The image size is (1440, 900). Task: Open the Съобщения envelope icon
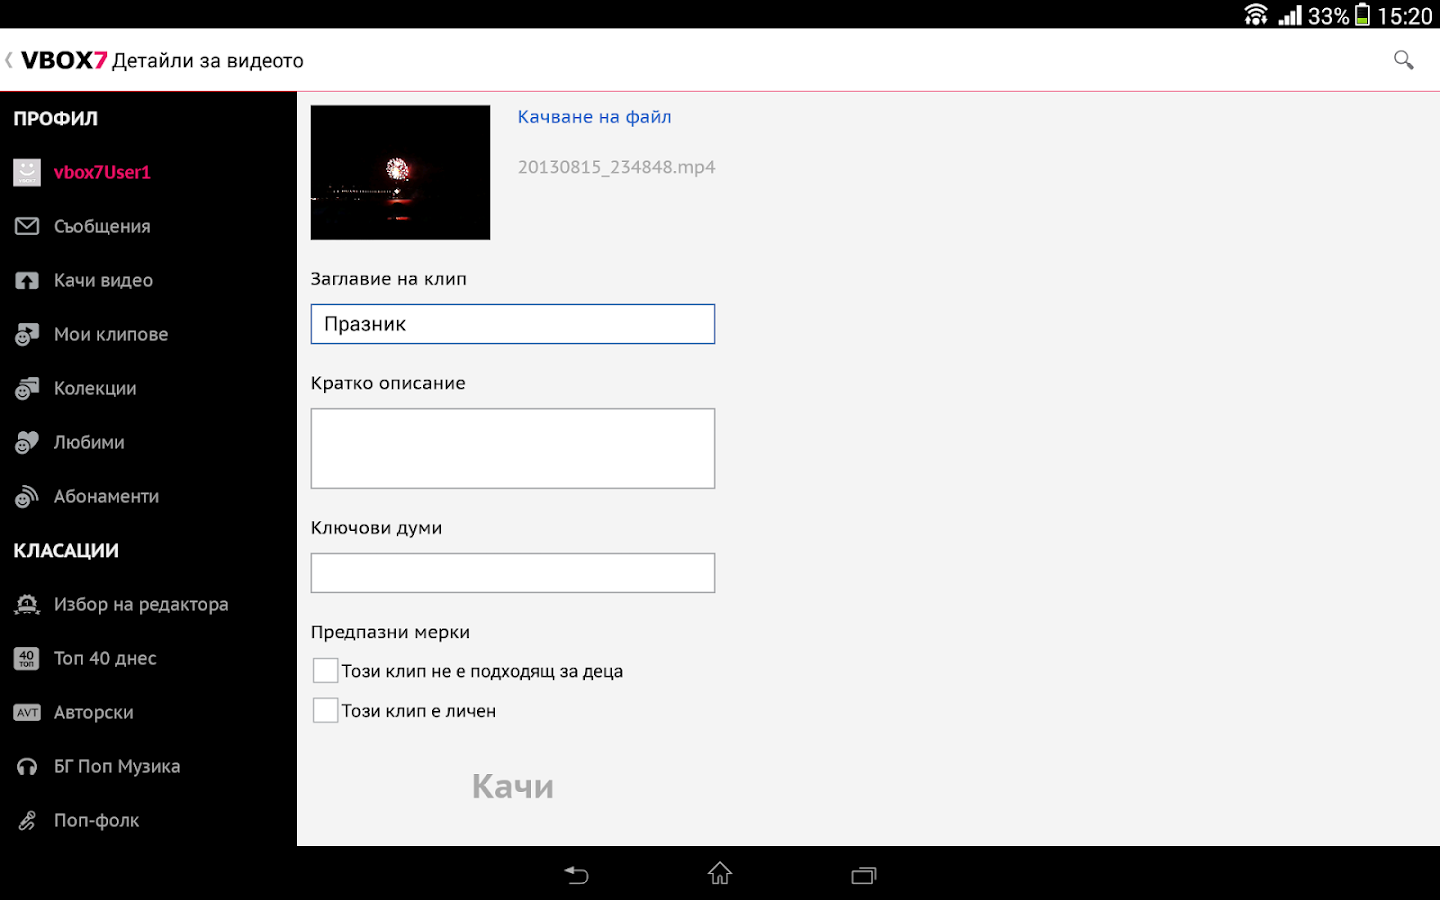click(26, 226)
